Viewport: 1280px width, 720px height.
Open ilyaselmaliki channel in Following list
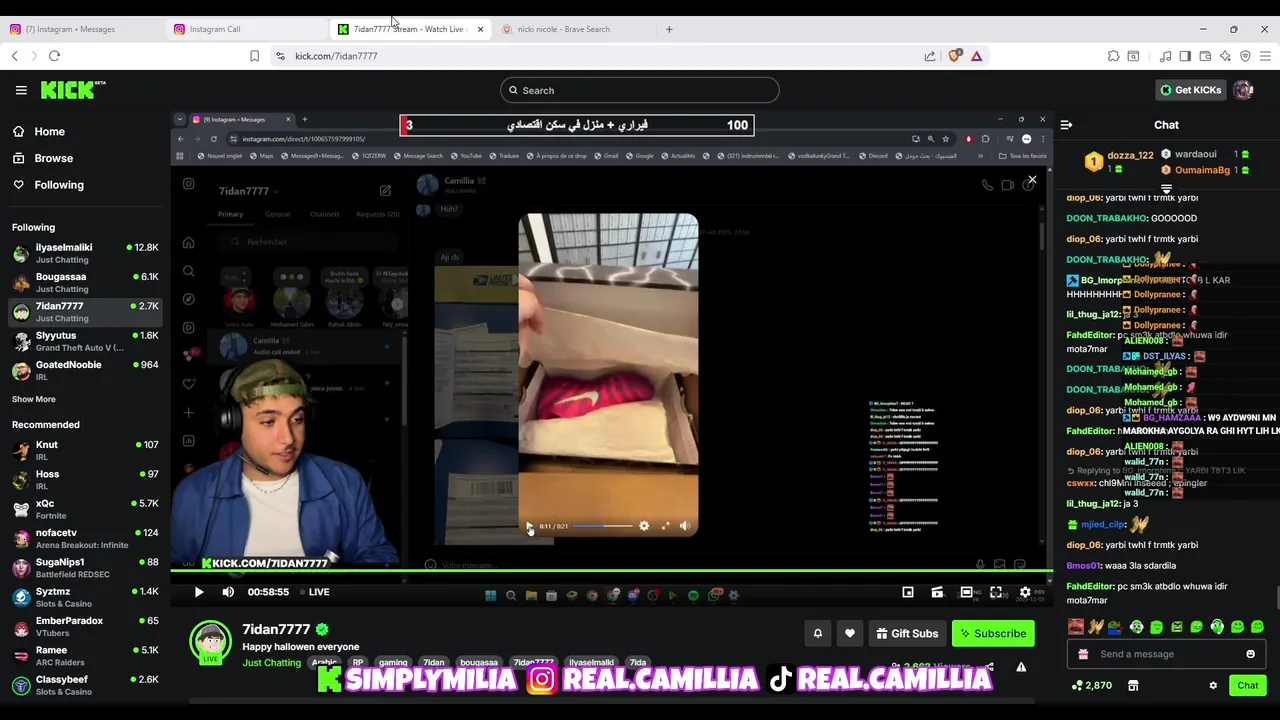point(84,253)
